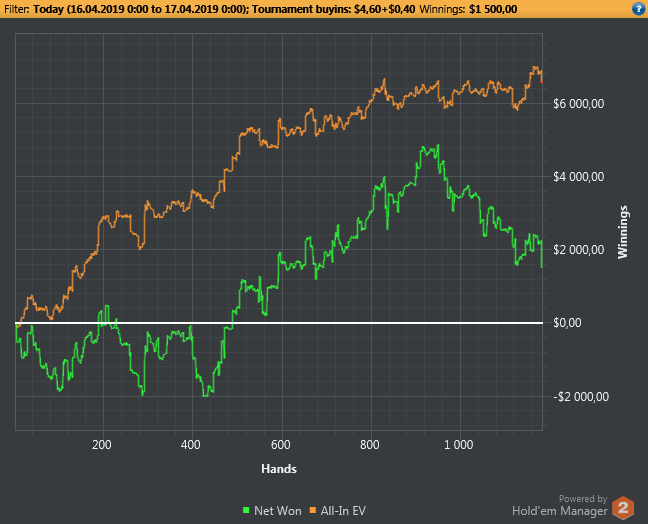Screen dimensions: 648x524
Task: Click the Hold'em Manager 2 logo icon
Action: pos(623,507)
